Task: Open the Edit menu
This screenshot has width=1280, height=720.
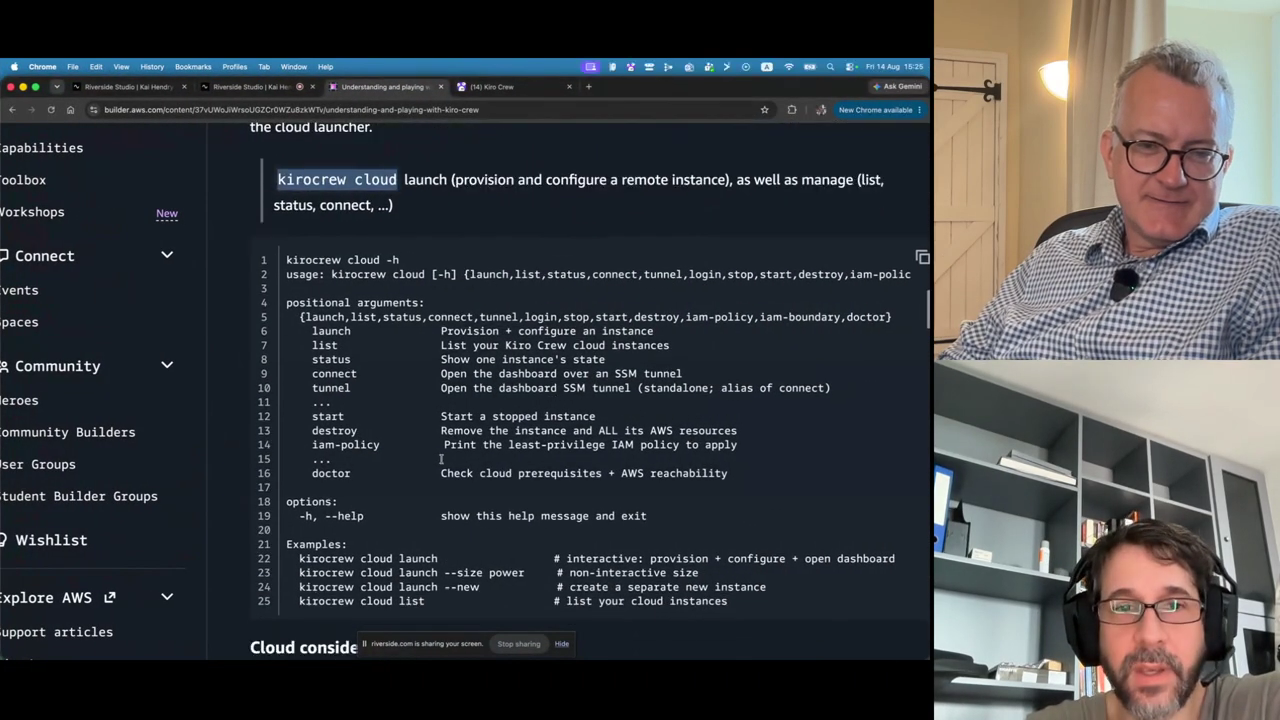Action: (96, 67)
